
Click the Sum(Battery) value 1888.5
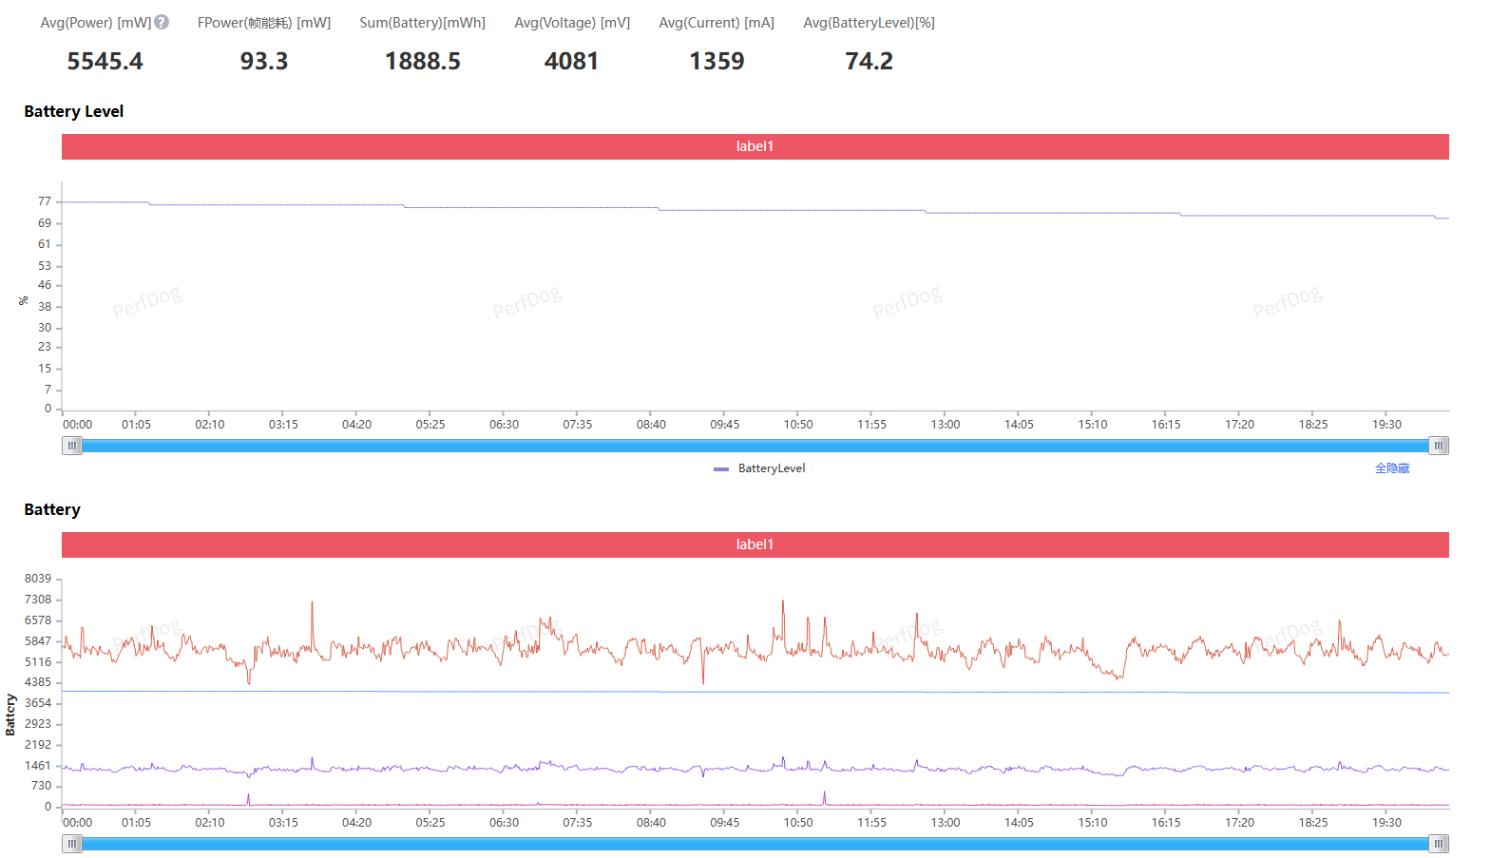click(x=422, y=62)
